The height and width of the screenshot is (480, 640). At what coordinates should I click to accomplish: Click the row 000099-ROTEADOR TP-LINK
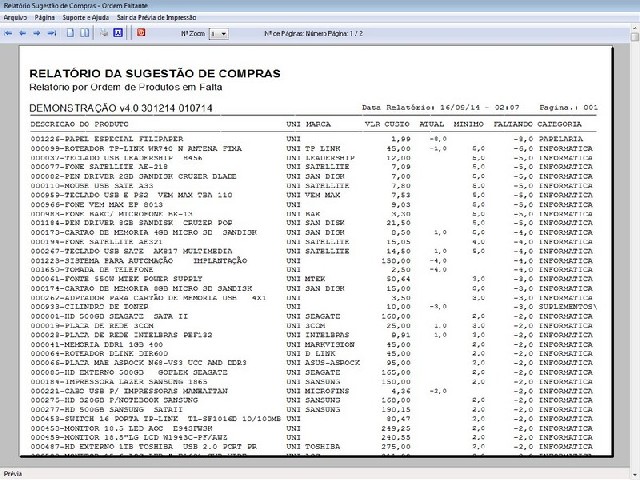point(312,149)
